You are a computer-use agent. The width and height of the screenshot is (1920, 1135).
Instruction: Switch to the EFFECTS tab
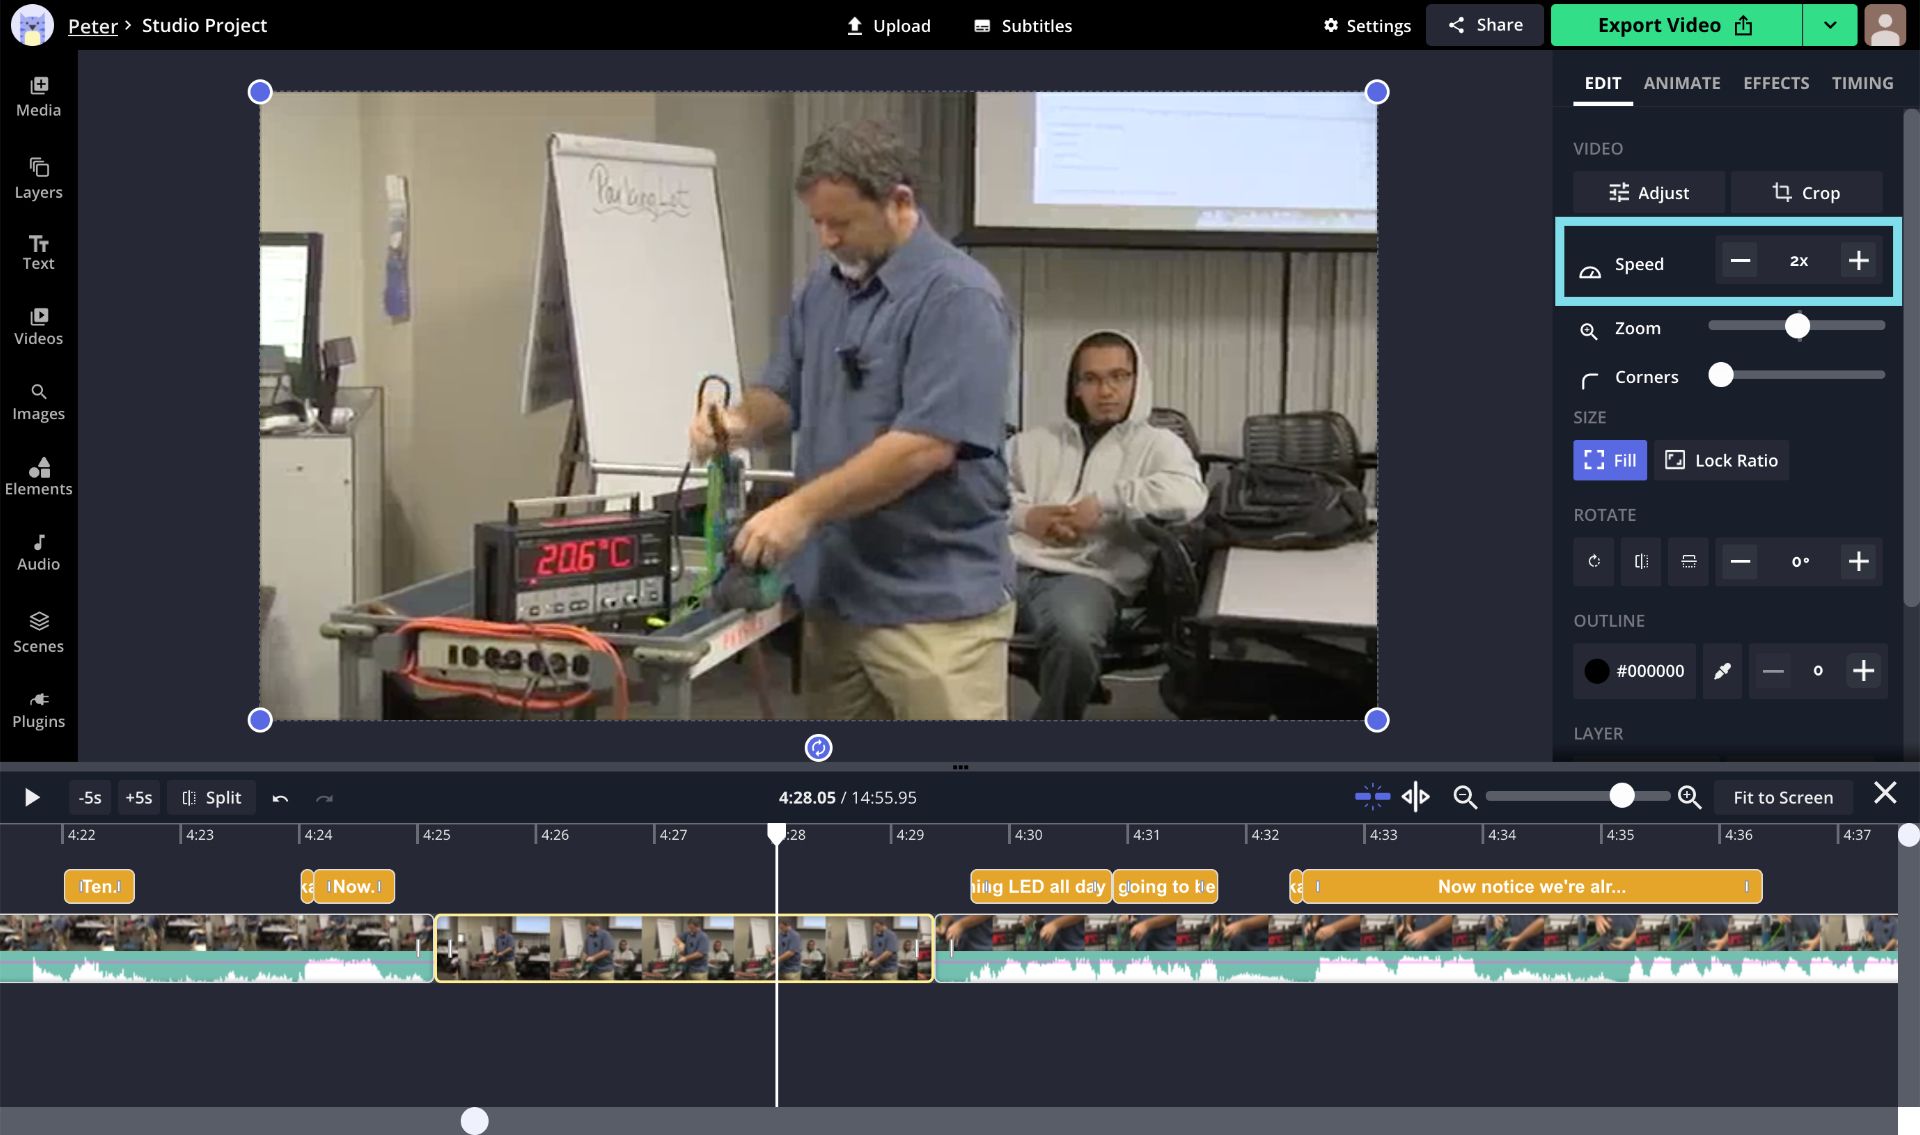pyautogui.click(x=1775, y=83)
